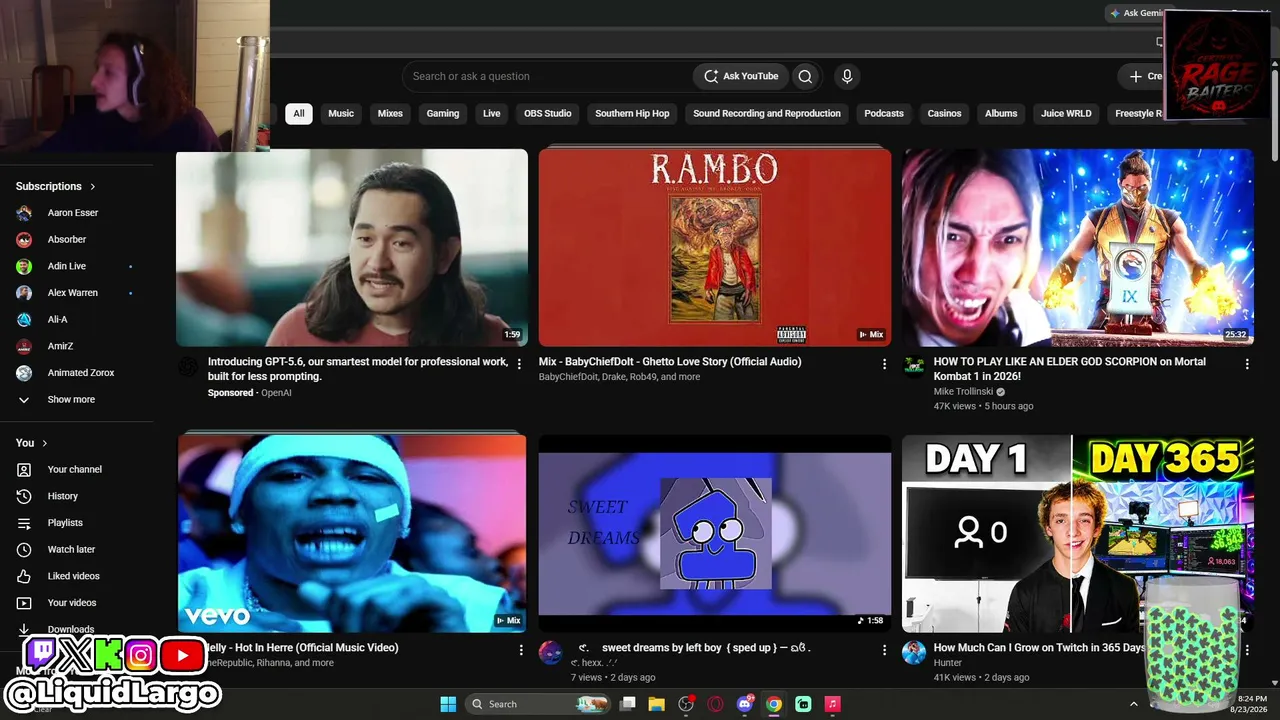Open hexx channel avatar beside sweet dreams
1280x720 pixels.
550,653
